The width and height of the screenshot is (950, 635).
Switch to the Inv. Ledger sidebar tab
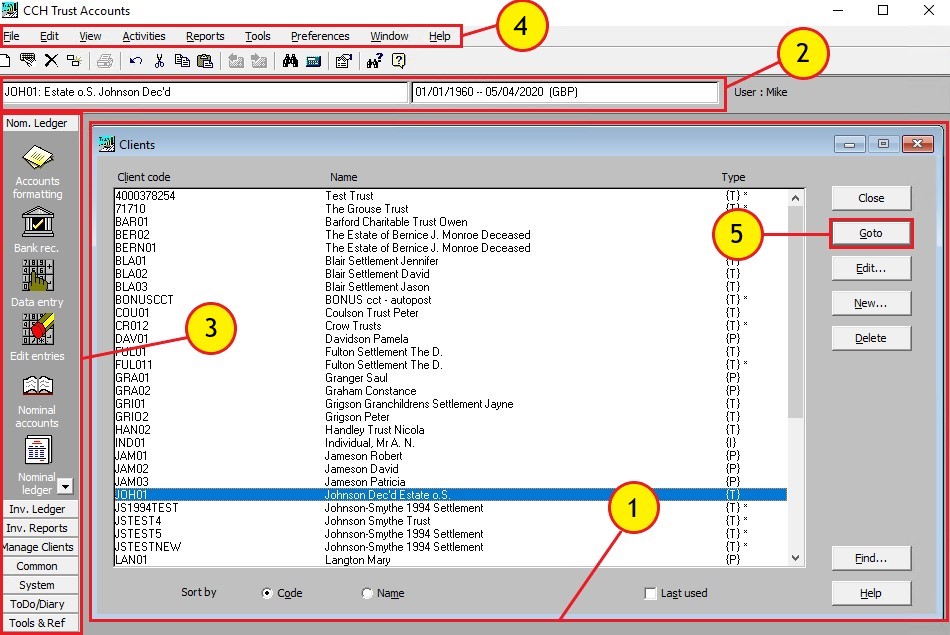tap(37, 509)
